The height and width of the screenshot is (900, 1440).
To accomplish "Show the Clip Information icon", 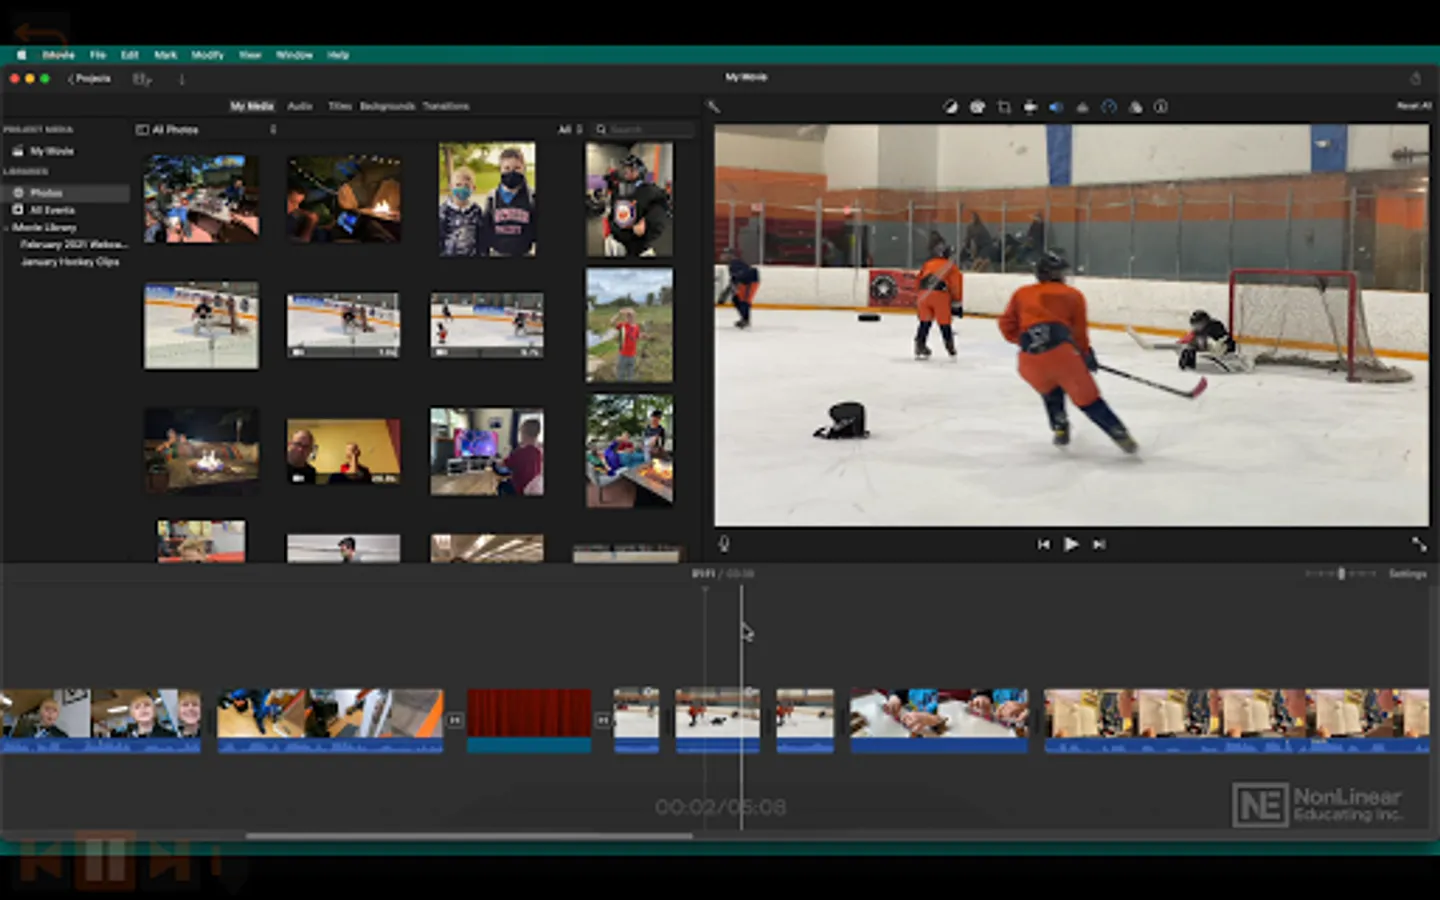I will 1161,107.
